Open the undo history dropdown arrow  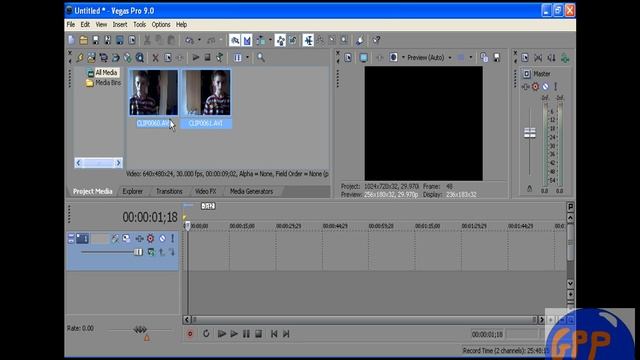click(199, 40)
